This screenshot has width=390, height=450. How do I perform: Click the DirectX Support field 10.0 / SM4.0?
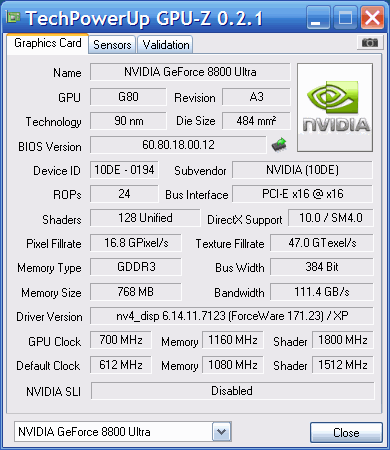click(x=331, y=218)
